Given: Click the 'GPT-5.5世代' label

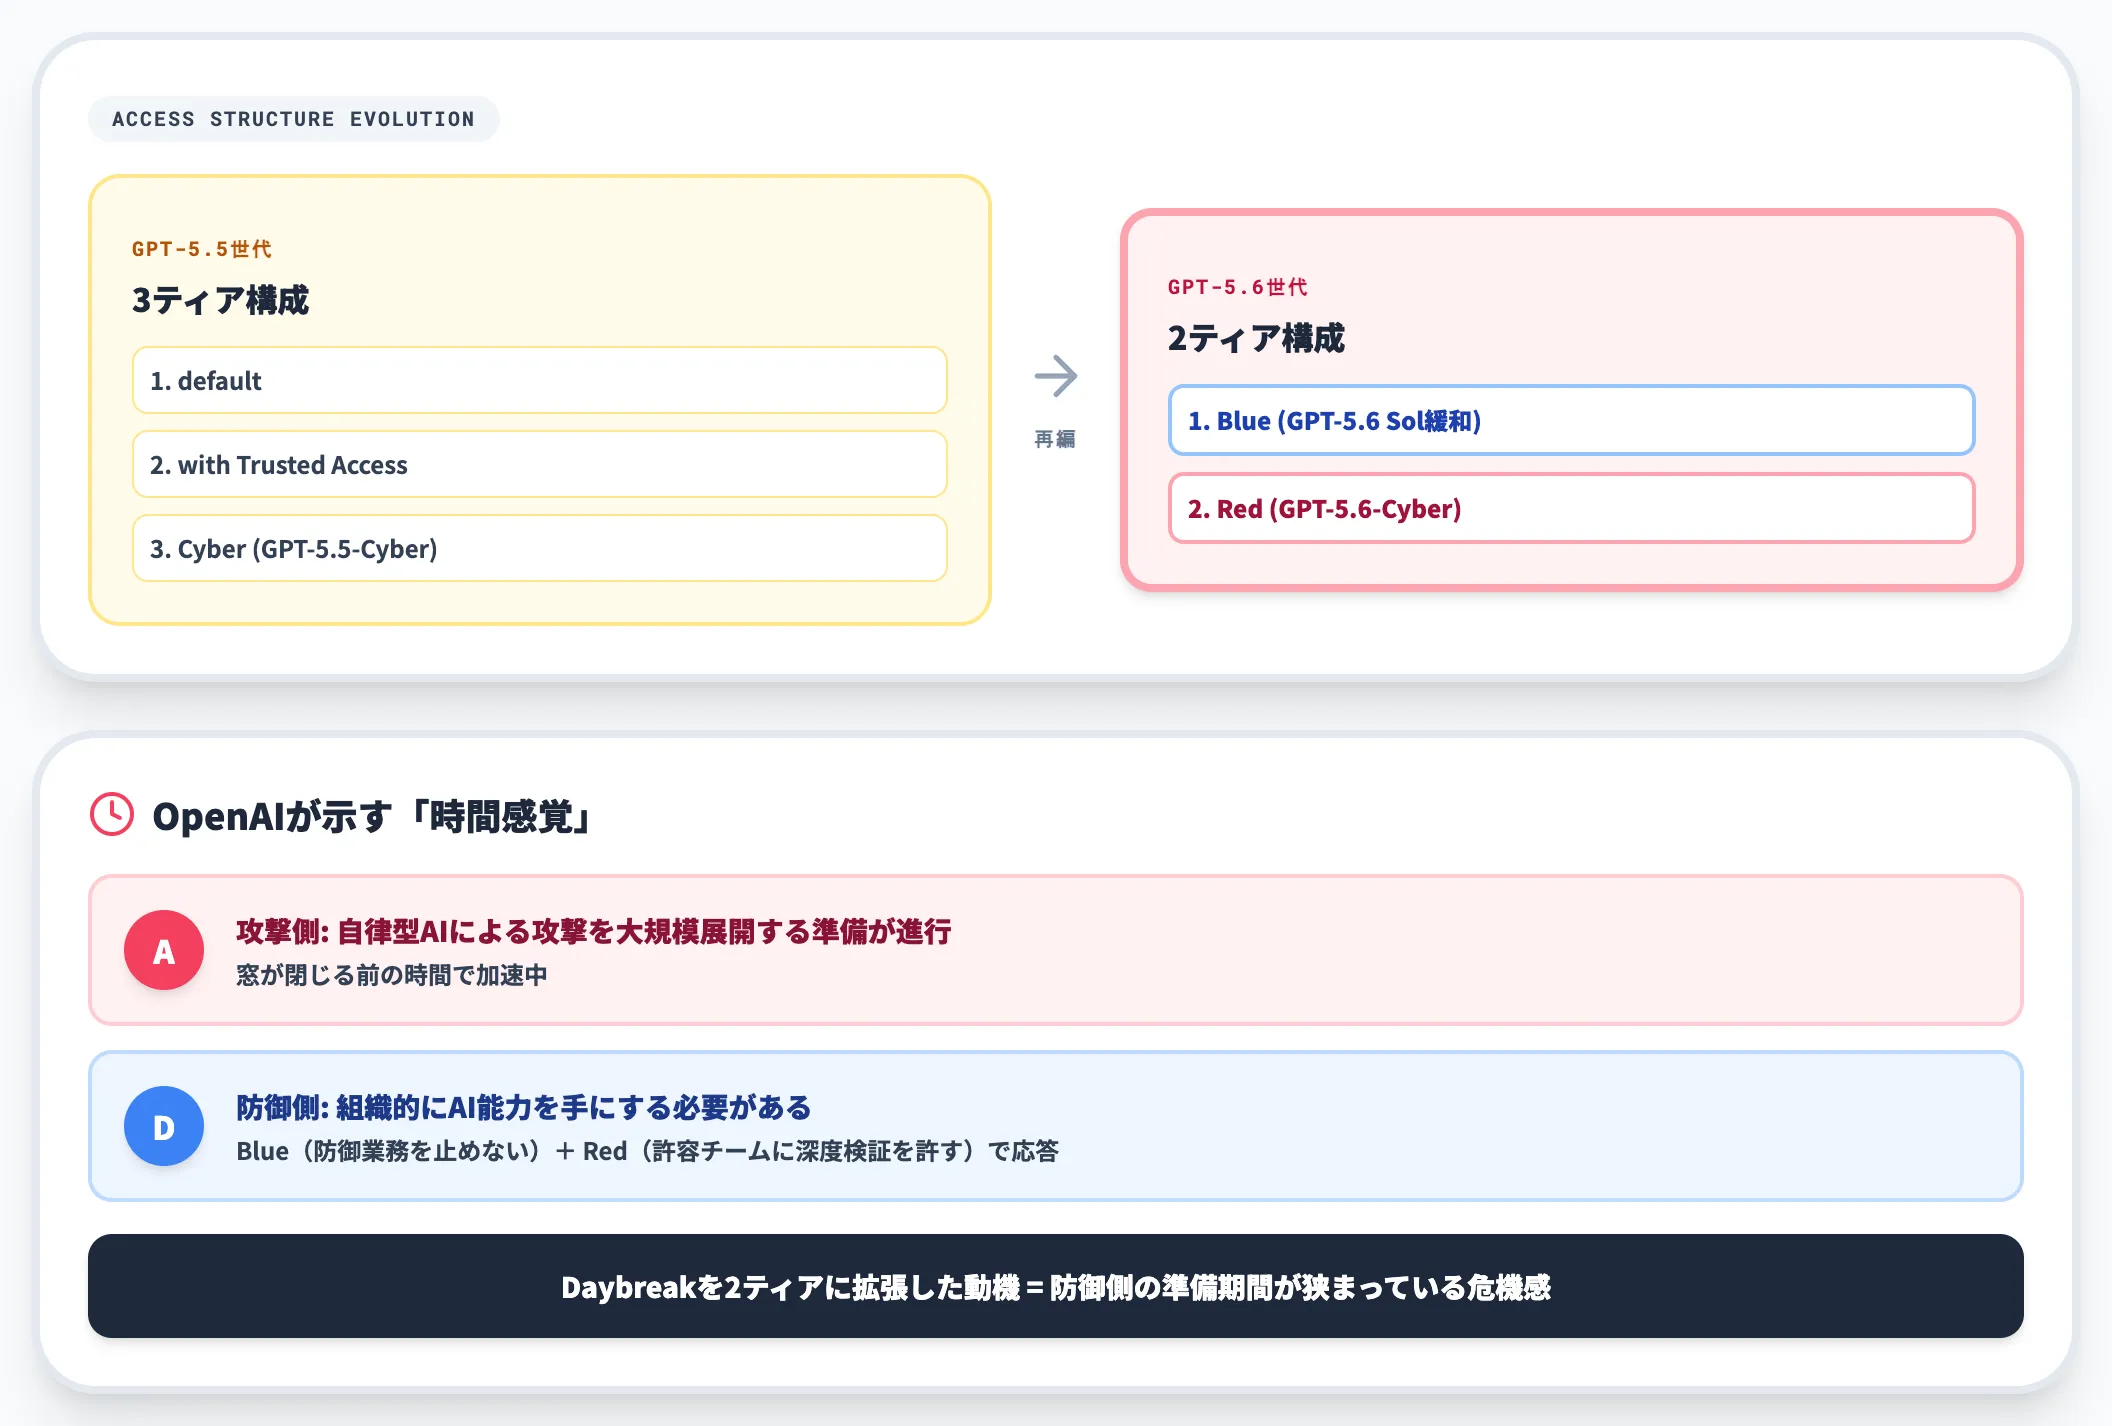Looking at the screenshot, I should click(202, 249).
